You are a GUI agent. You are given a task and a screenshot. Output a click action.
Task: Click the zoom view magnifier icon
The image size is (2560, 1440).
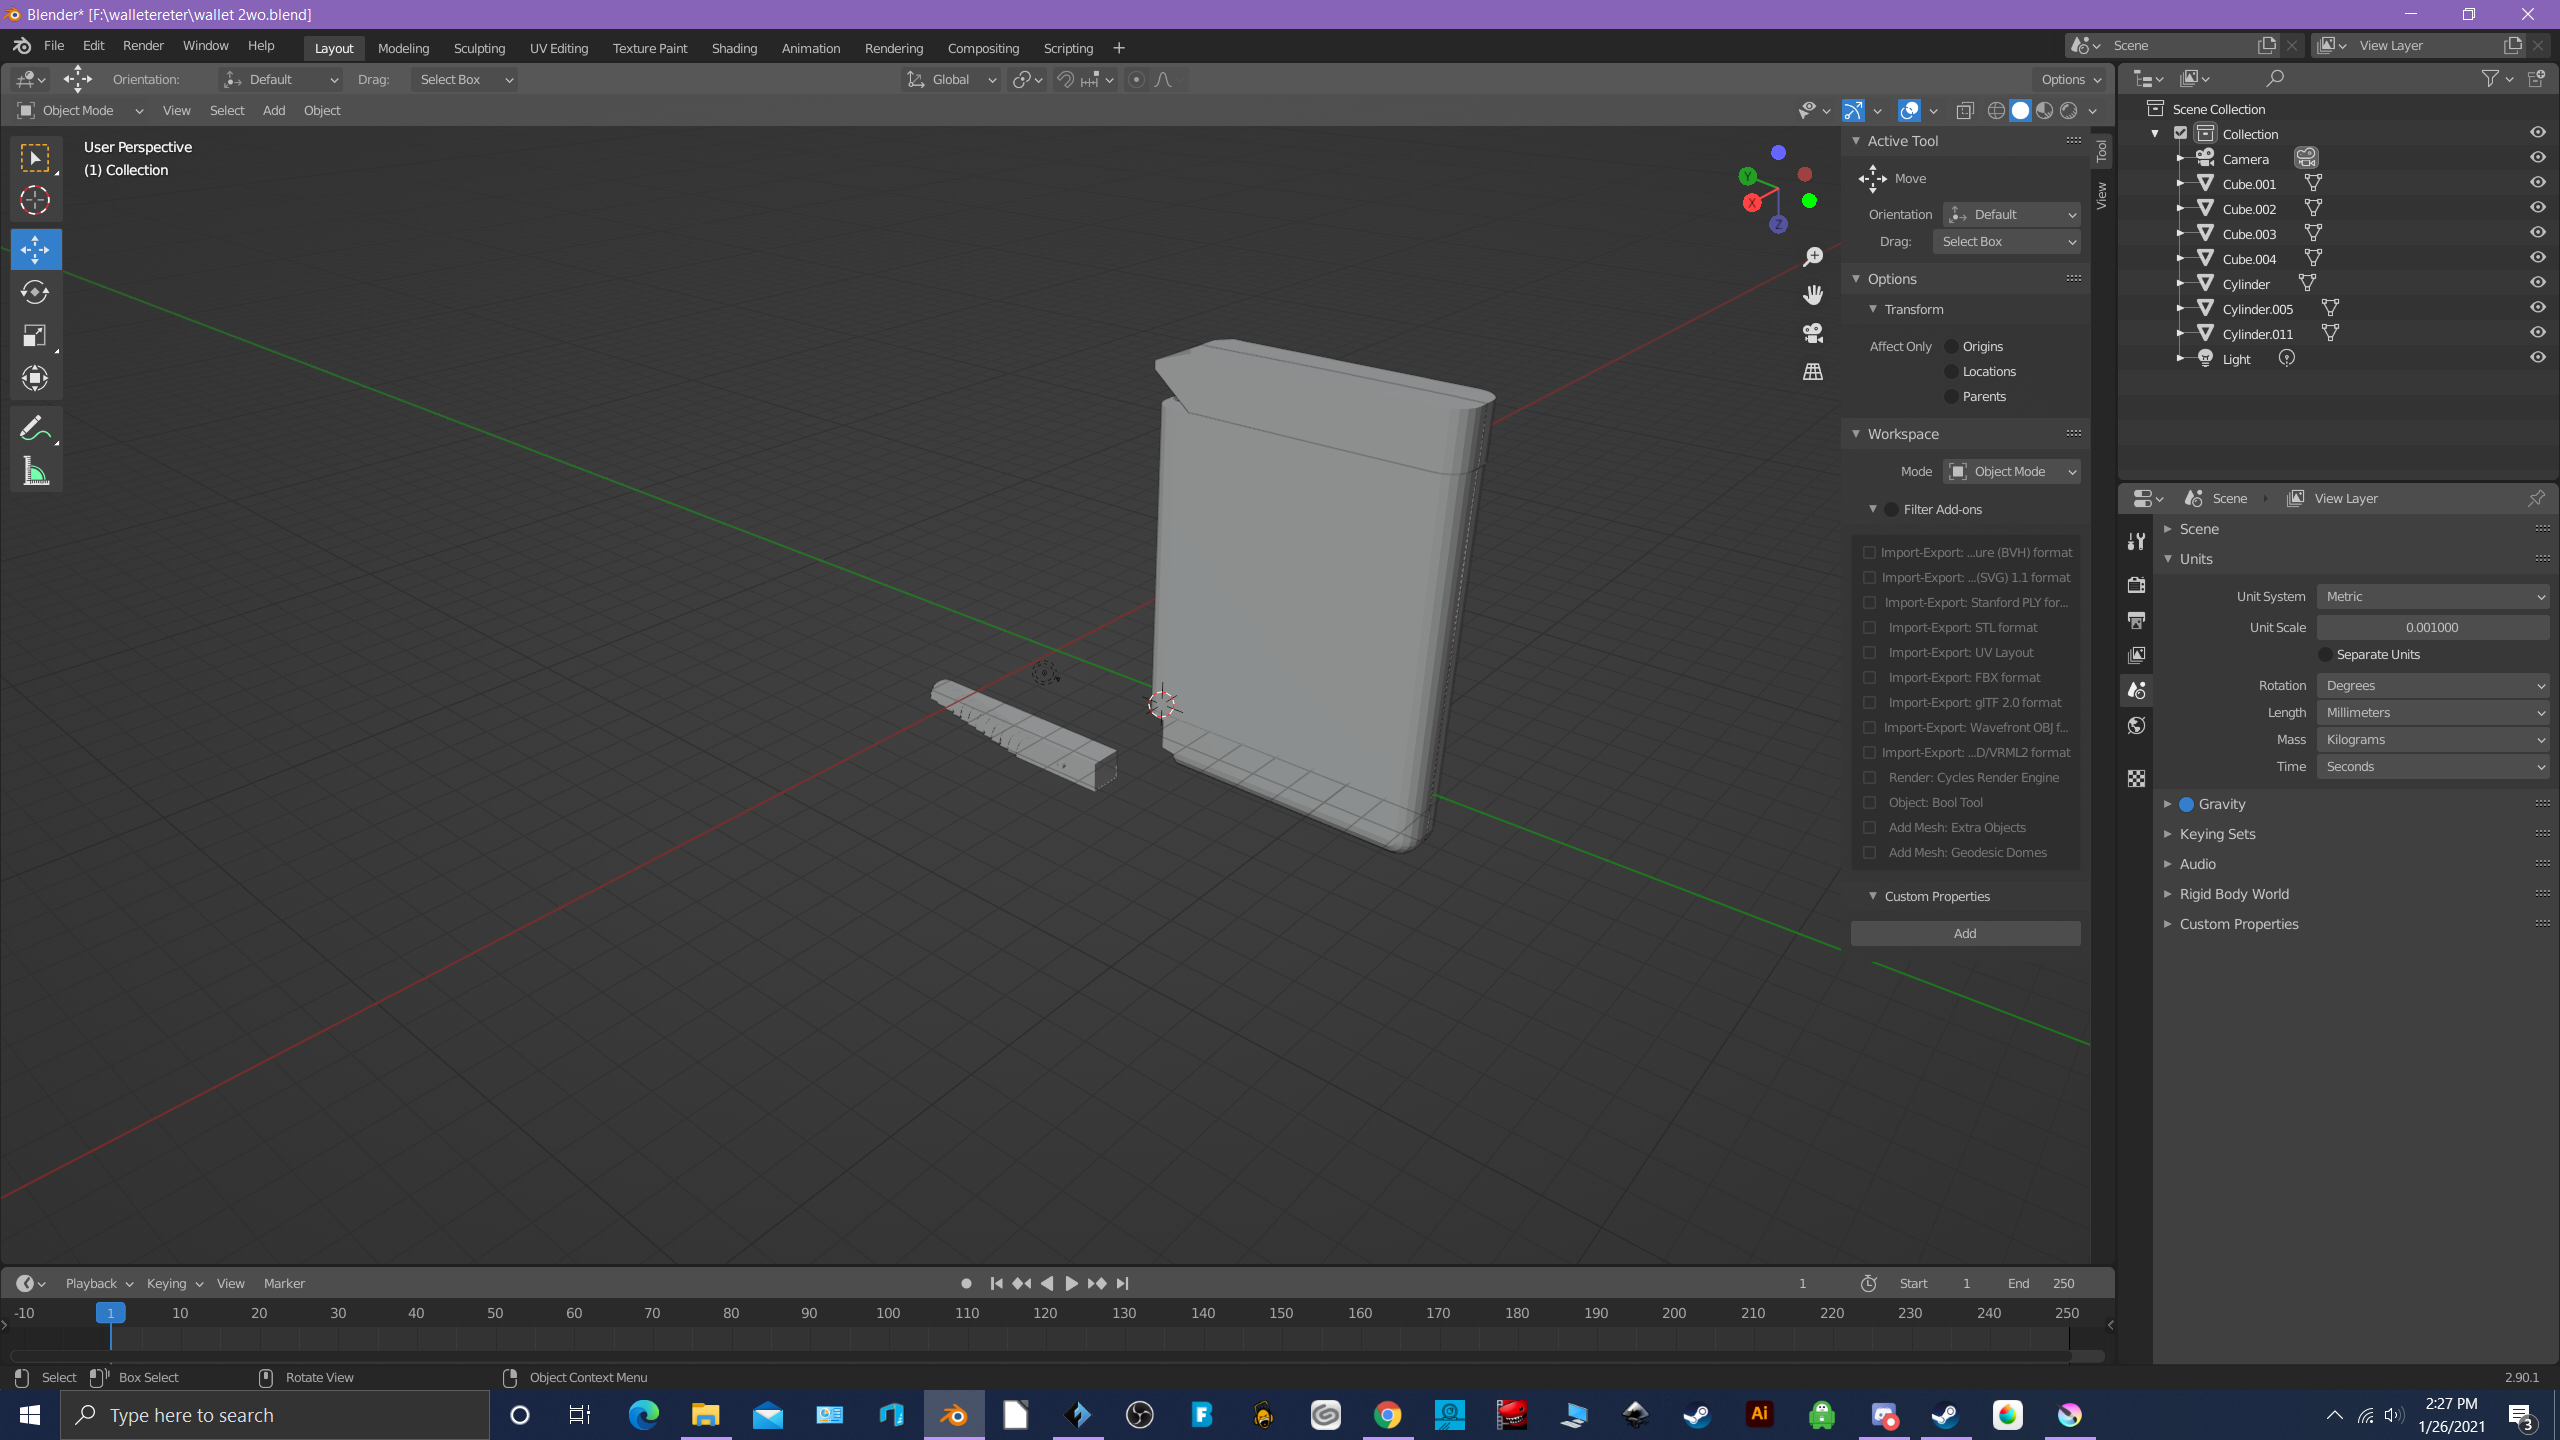click(1812, 257)
